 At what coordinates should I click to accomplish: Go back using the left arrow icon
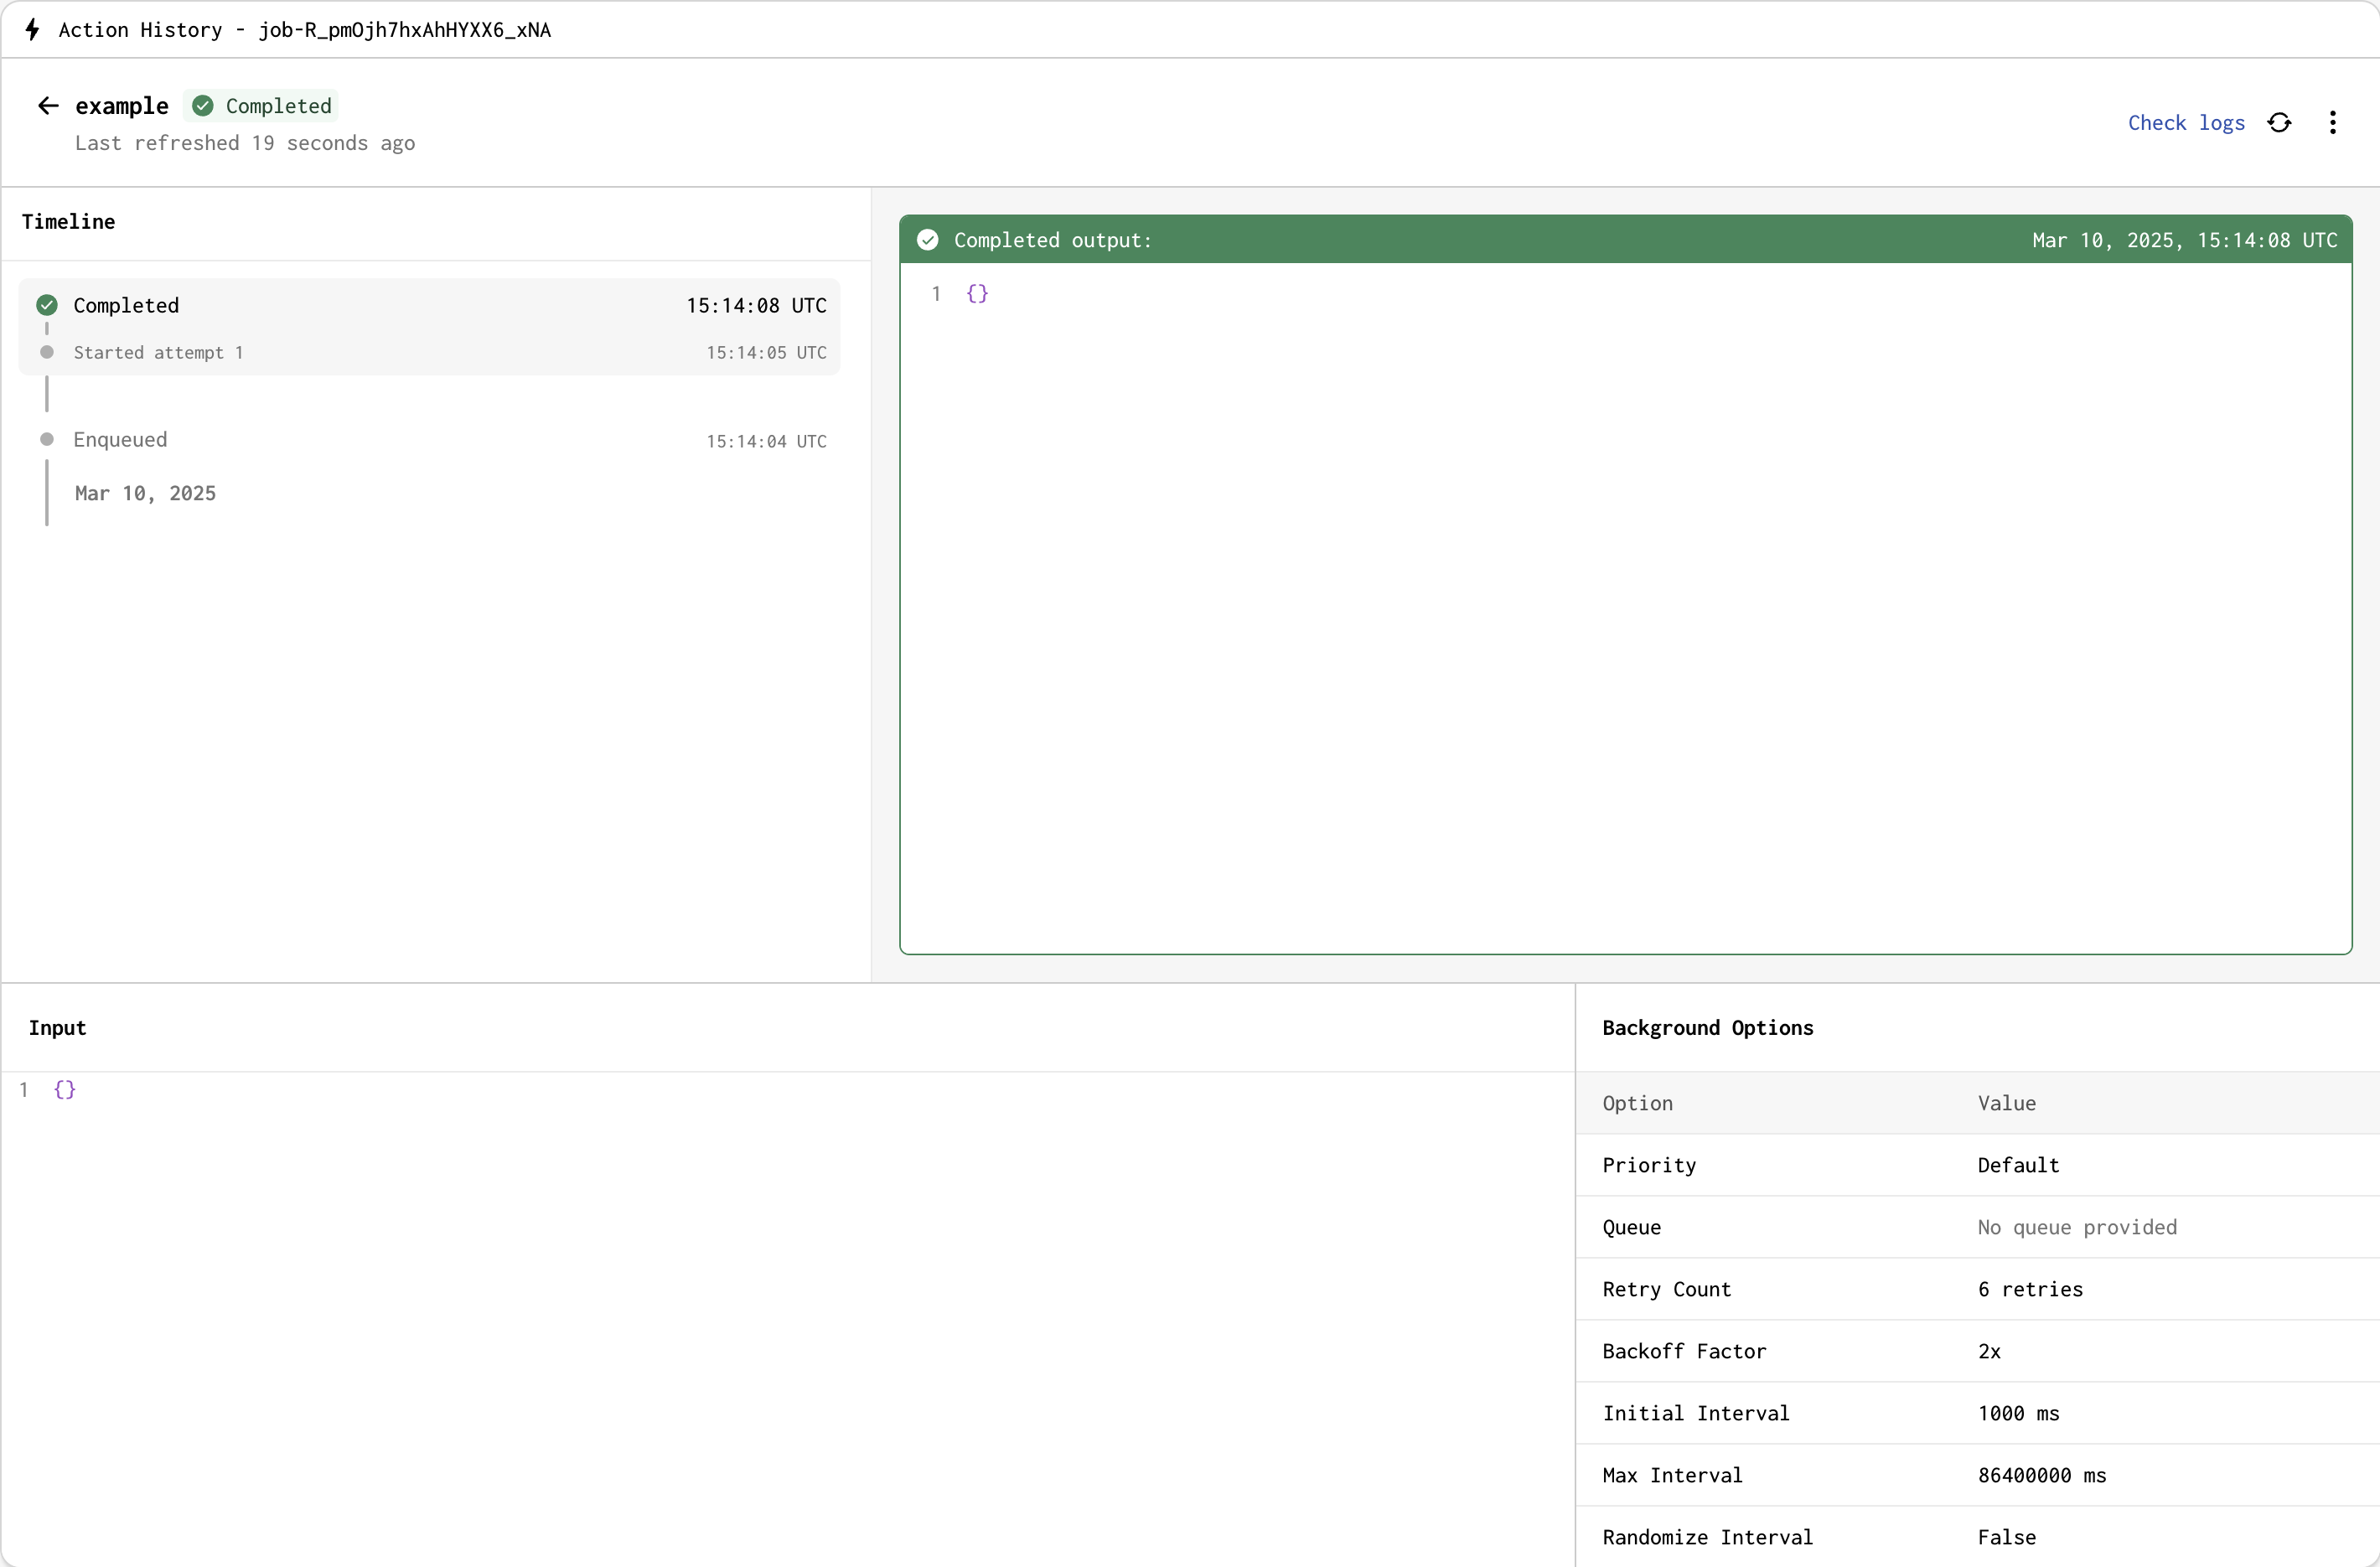[x=48, y=106]
